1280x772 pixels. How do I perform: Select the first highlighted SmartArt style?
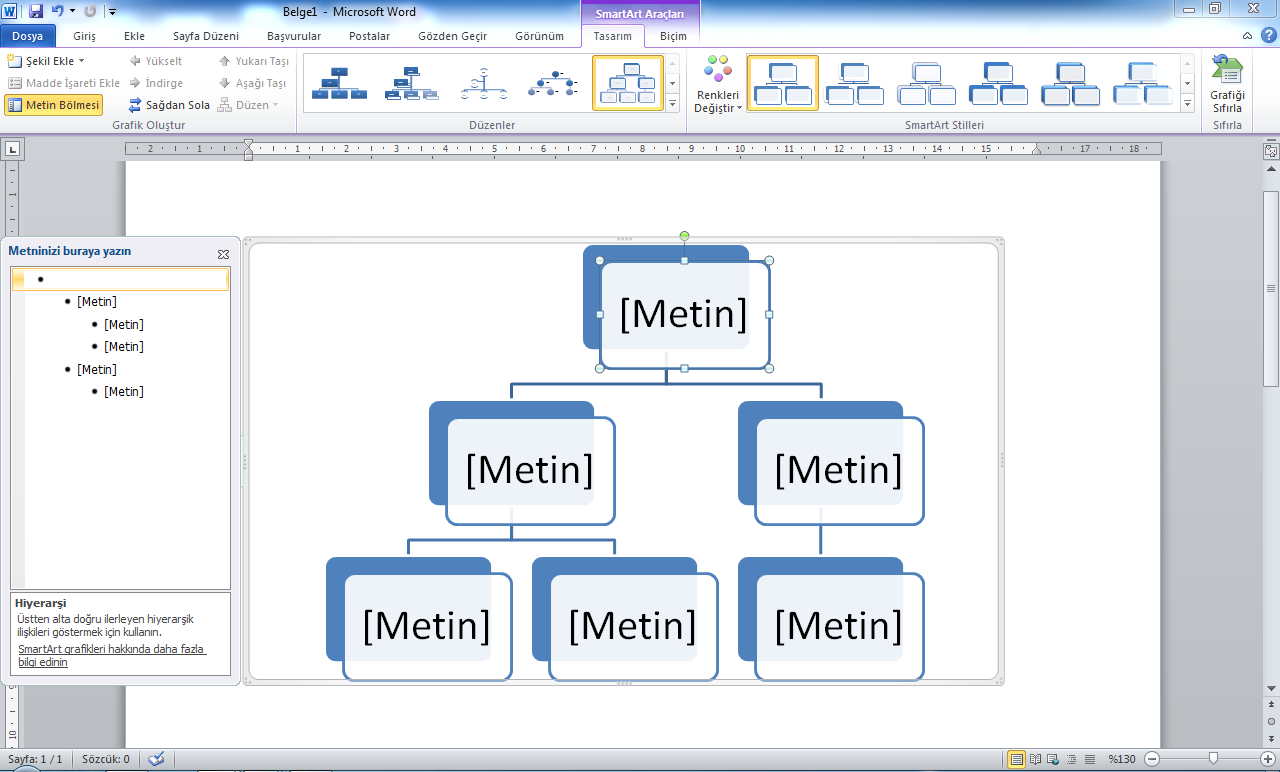pyautogui.click(x=783, y=83)
